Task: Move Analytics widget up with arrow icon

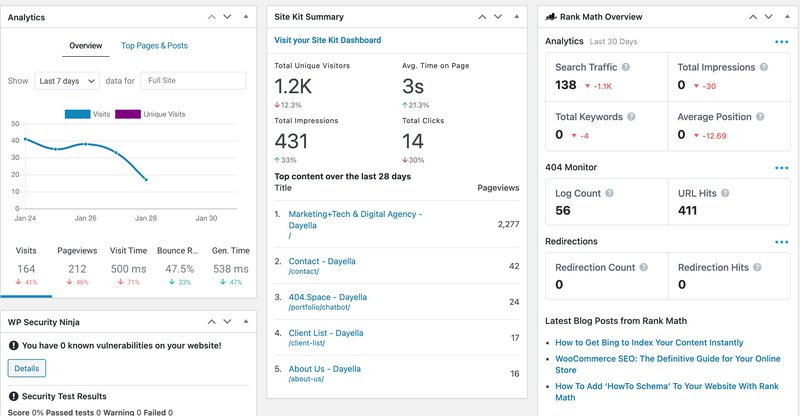Action: [x=212, y=17]
